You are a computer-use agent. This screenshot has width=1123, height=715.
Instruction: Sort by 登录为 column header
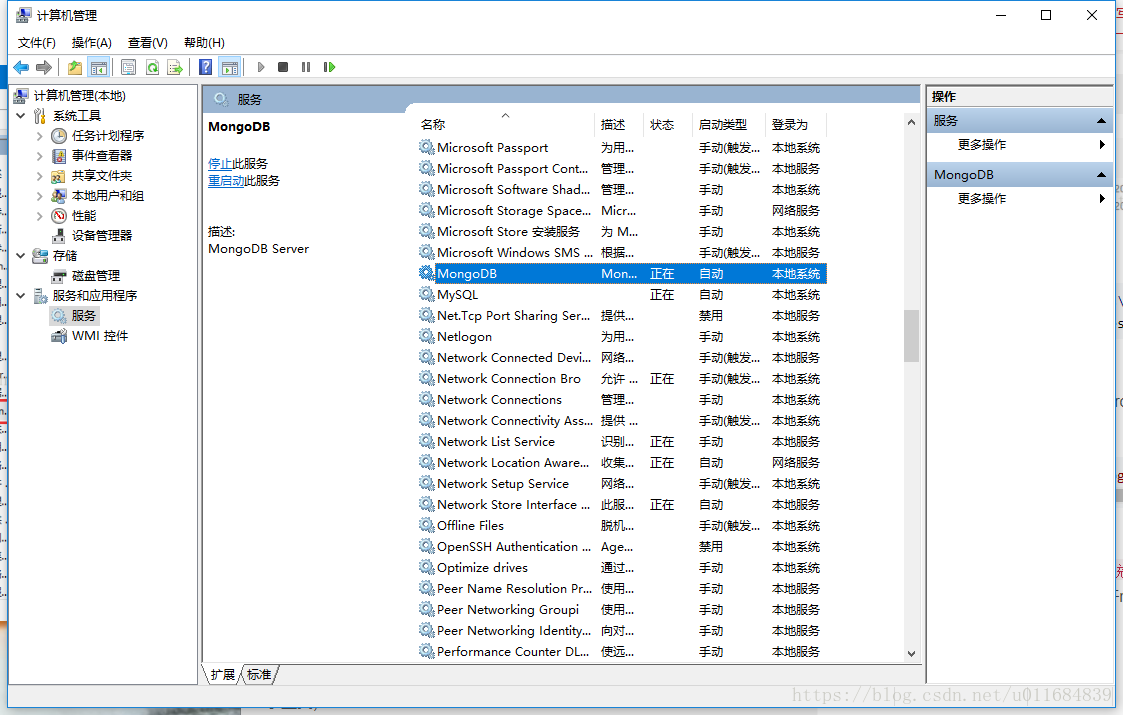click(x=795, y=125)
